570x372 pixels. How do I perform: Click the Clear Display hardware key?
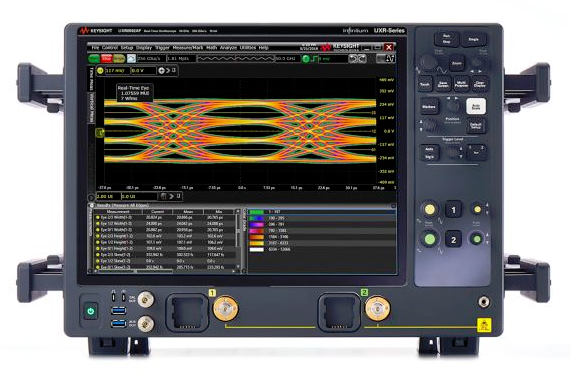coord(480,84)
